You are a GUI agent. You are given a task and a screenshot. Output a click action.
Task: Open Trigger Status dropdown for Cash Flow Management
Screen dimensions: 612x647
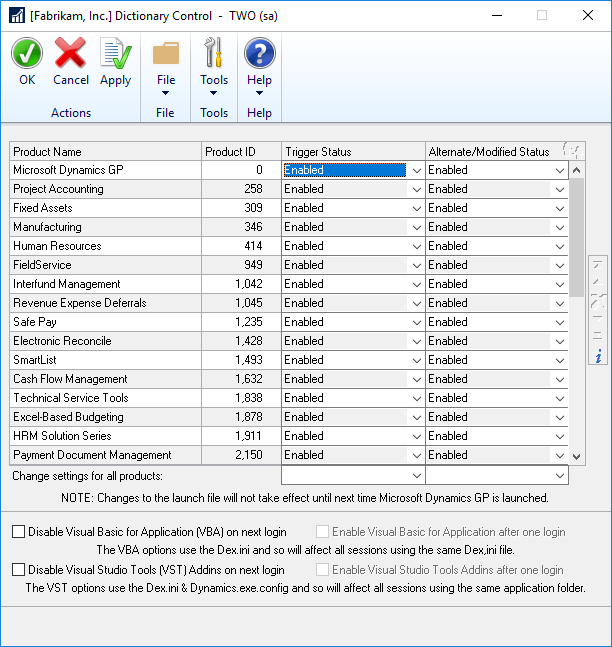416,379
